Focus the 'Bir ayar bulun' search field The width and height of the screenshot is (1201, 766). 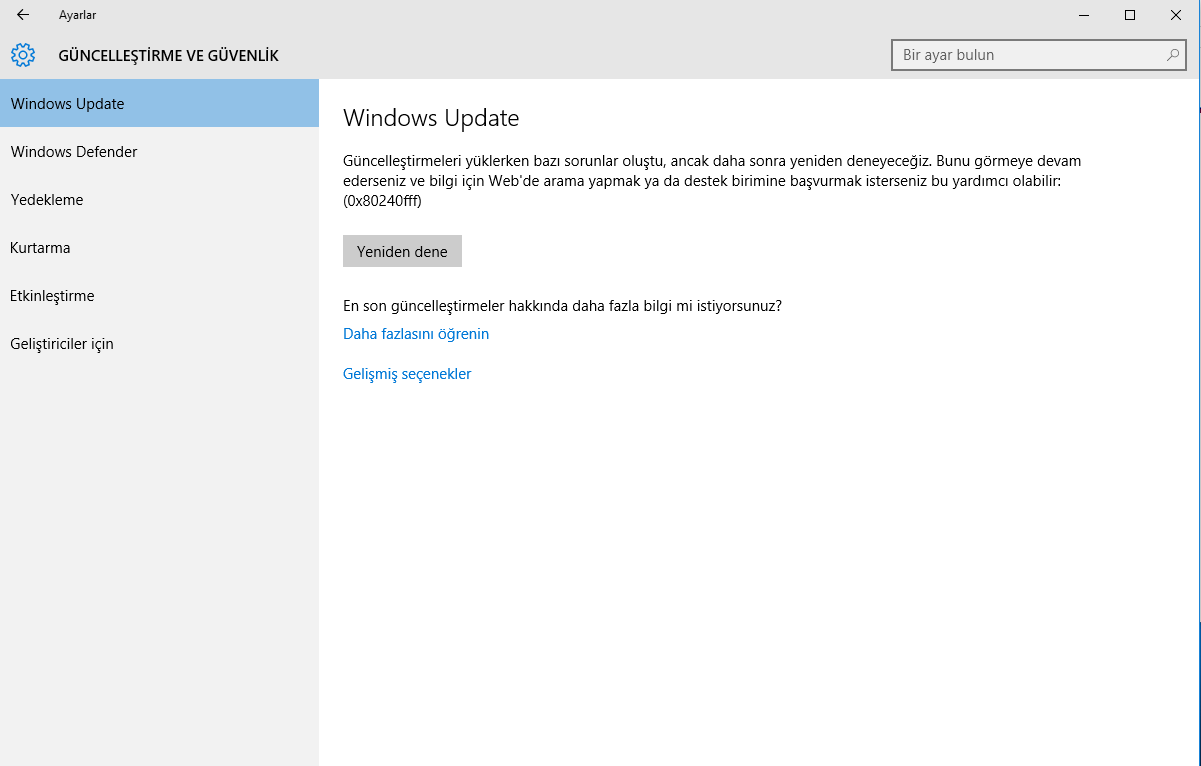coord(1038,55)
